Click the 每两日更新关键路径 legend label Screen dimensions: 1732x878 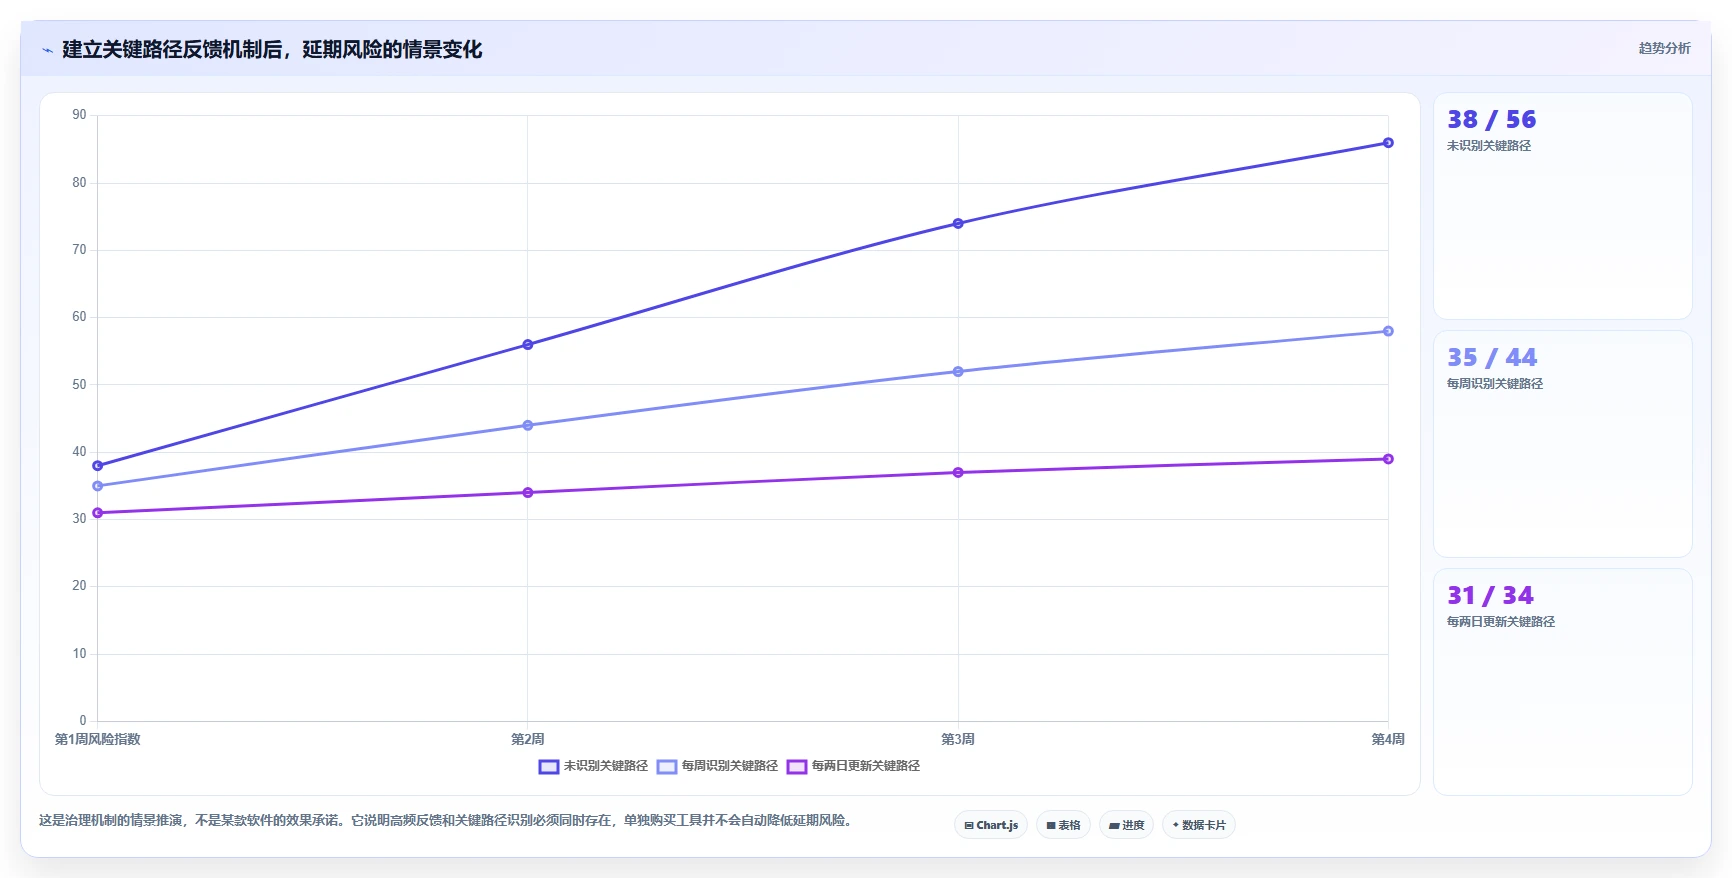(866, 766)
